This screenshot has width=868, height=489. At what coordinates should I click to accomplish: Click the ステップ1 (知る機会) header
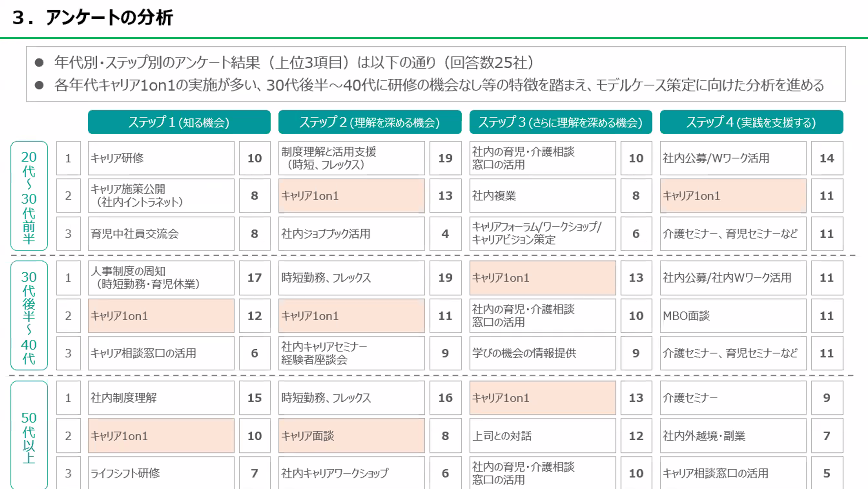(x=179, y=122)
